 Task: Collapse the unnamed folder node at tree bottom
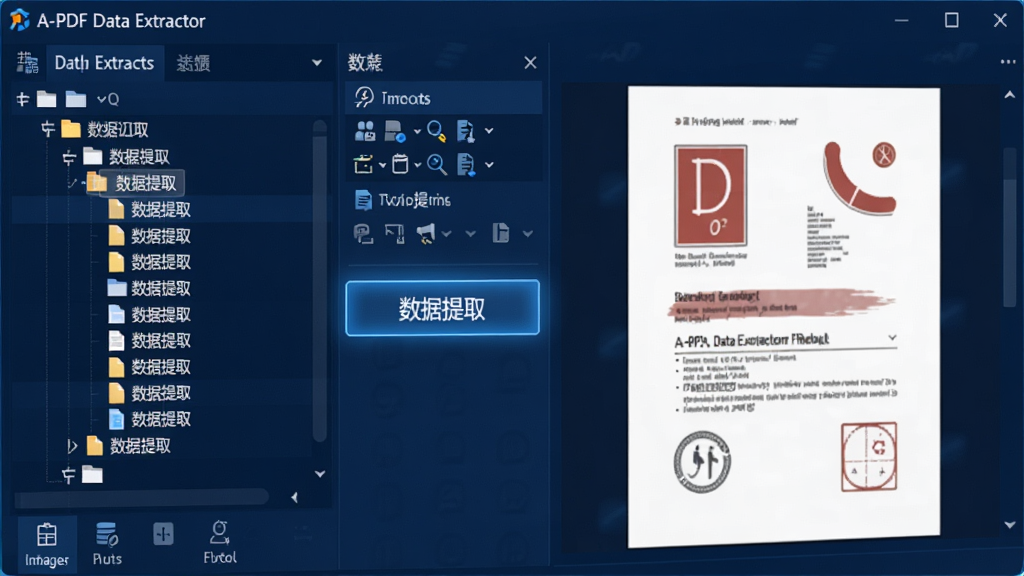coord(69,475)
